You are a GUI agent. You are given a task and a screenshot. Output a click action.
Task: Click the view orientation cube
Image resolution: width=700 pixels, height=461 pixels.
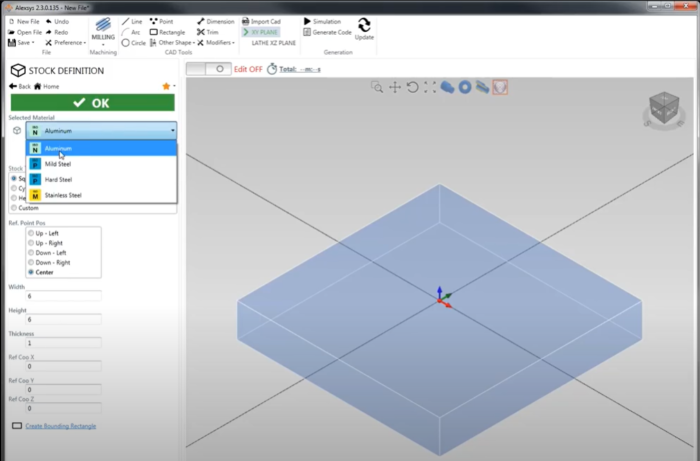pyautogui.click(x=661, y=108)
